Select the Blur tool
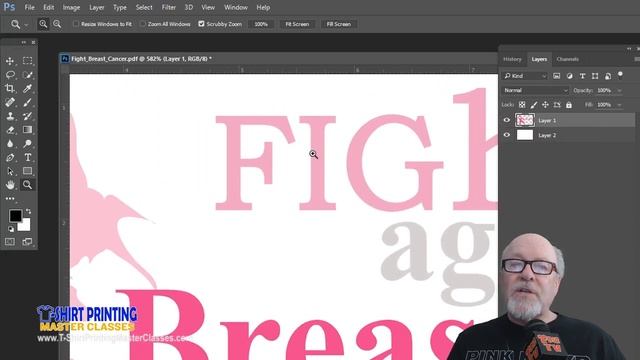The height and width of the screenshot is (360, 640). click(10, 144)
